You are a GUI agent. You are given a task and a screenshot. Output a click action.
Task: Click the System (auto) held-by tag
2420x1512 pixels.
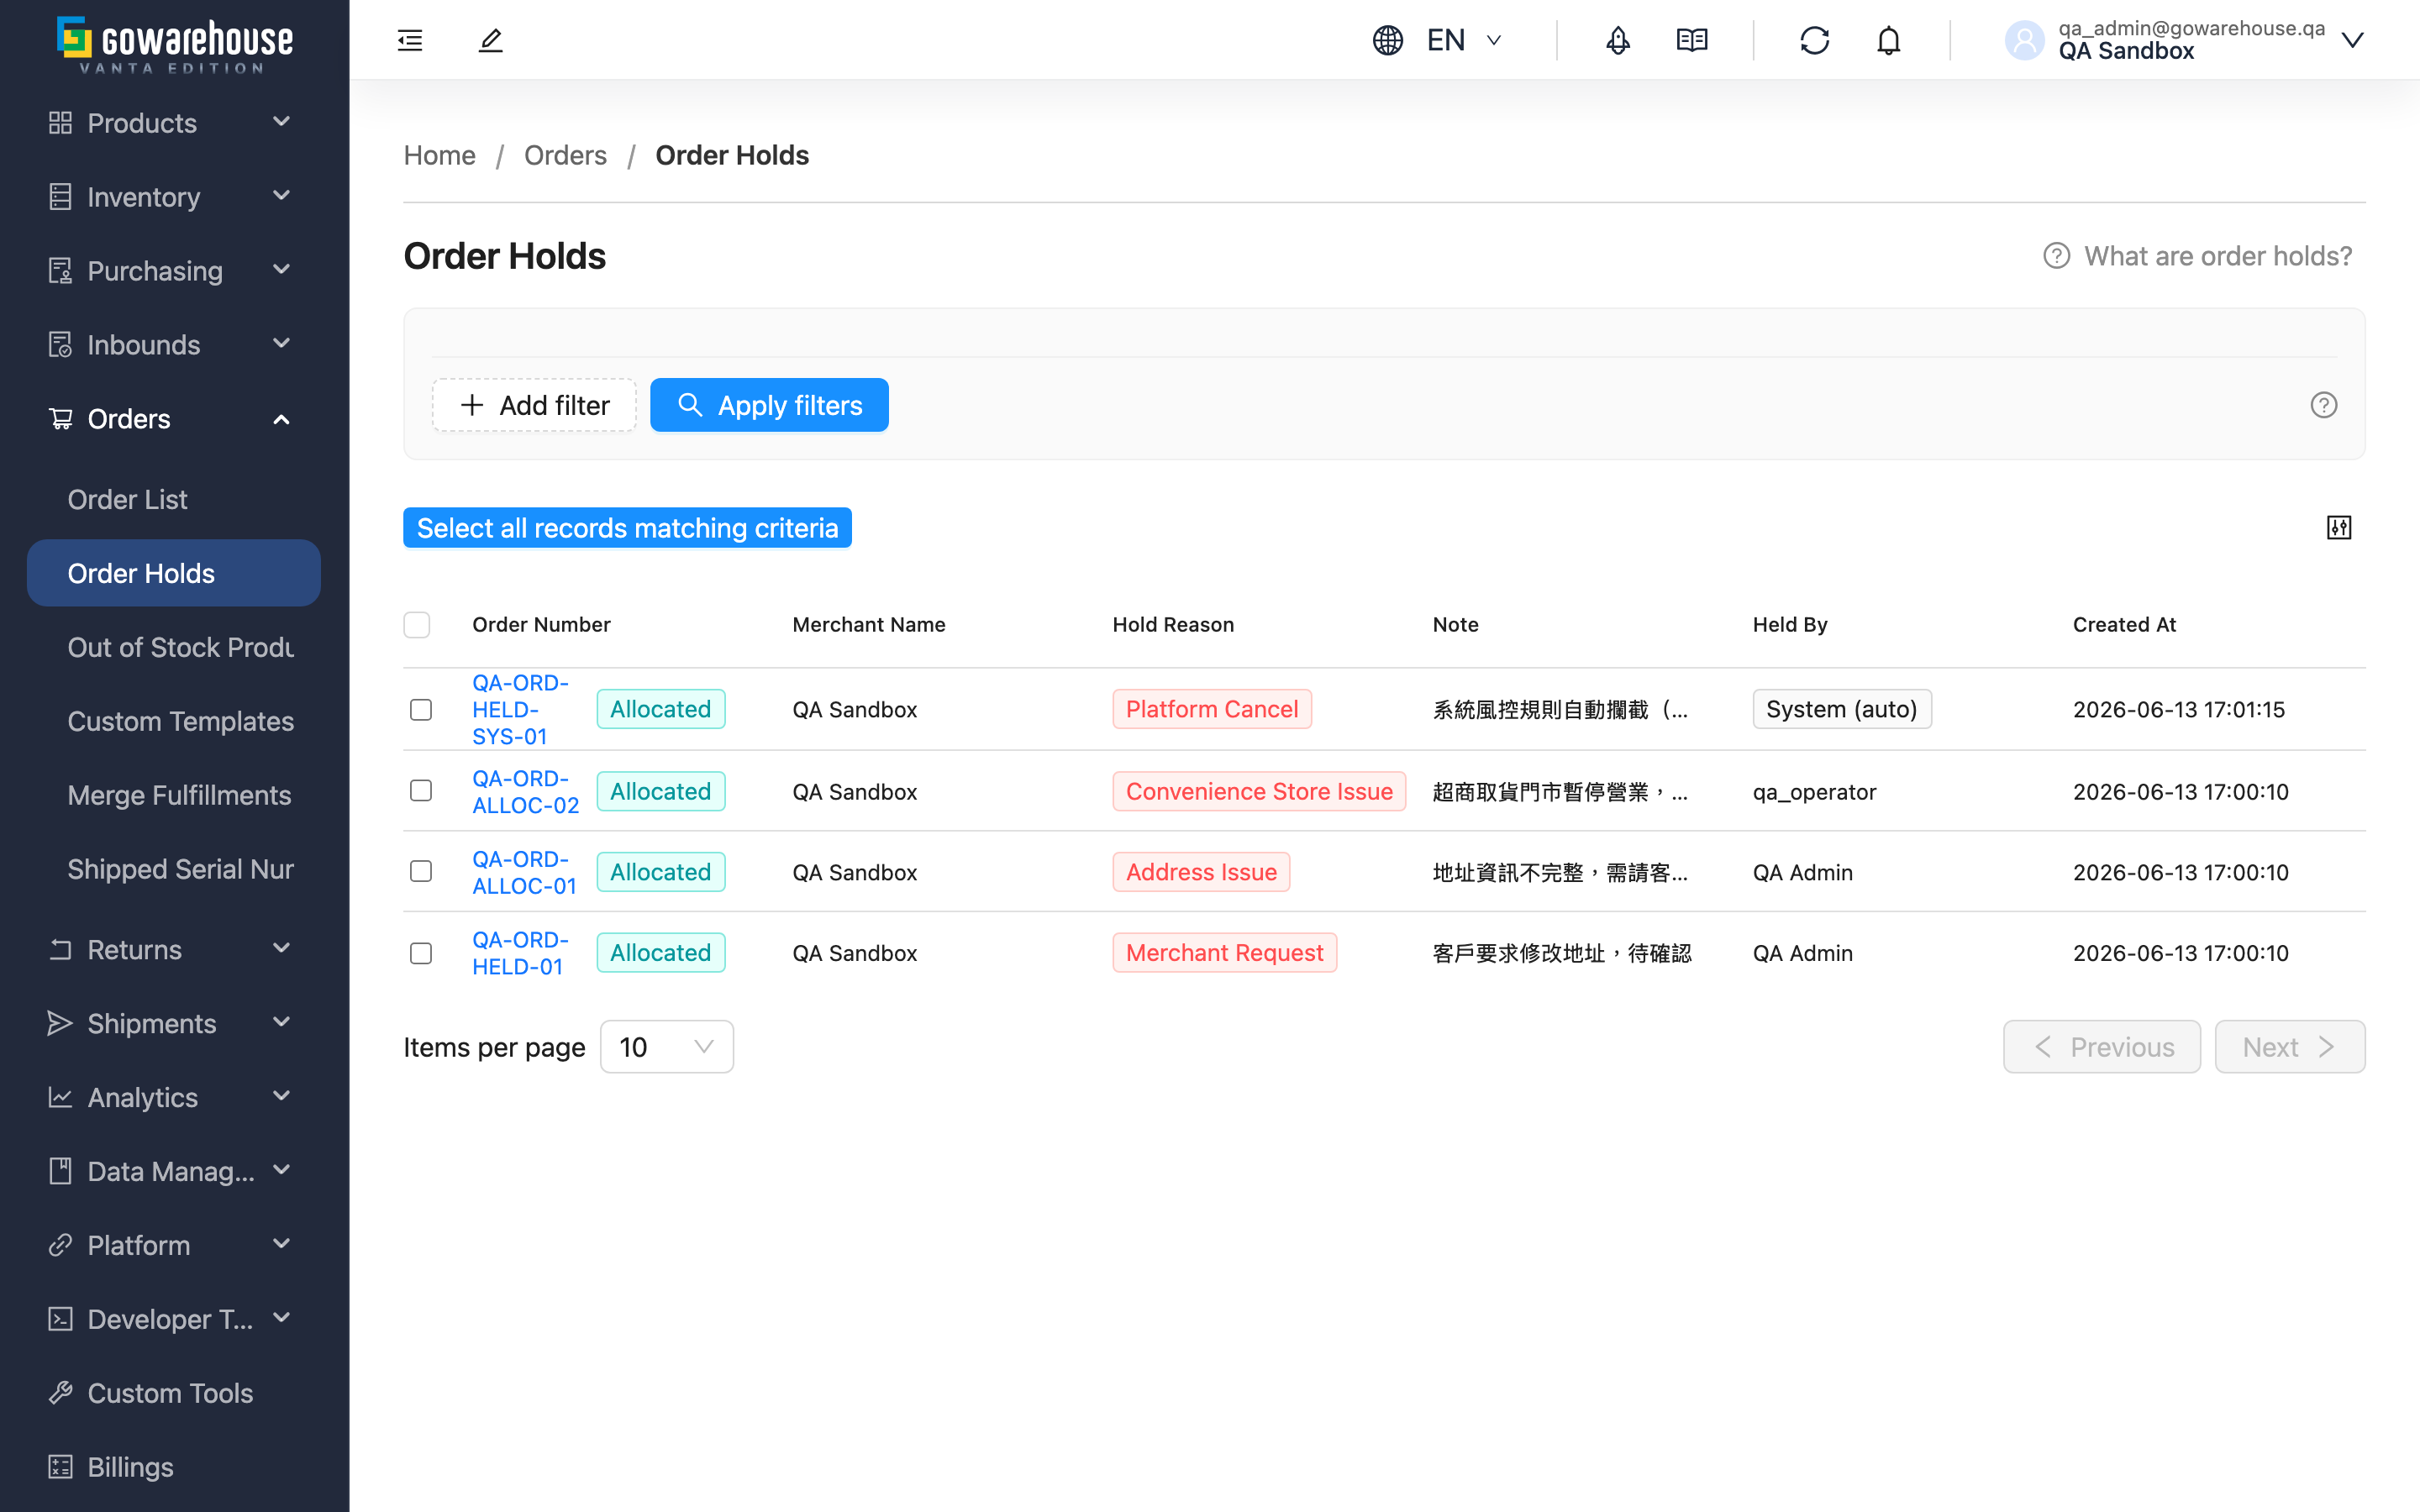[x=1842, y=710]
